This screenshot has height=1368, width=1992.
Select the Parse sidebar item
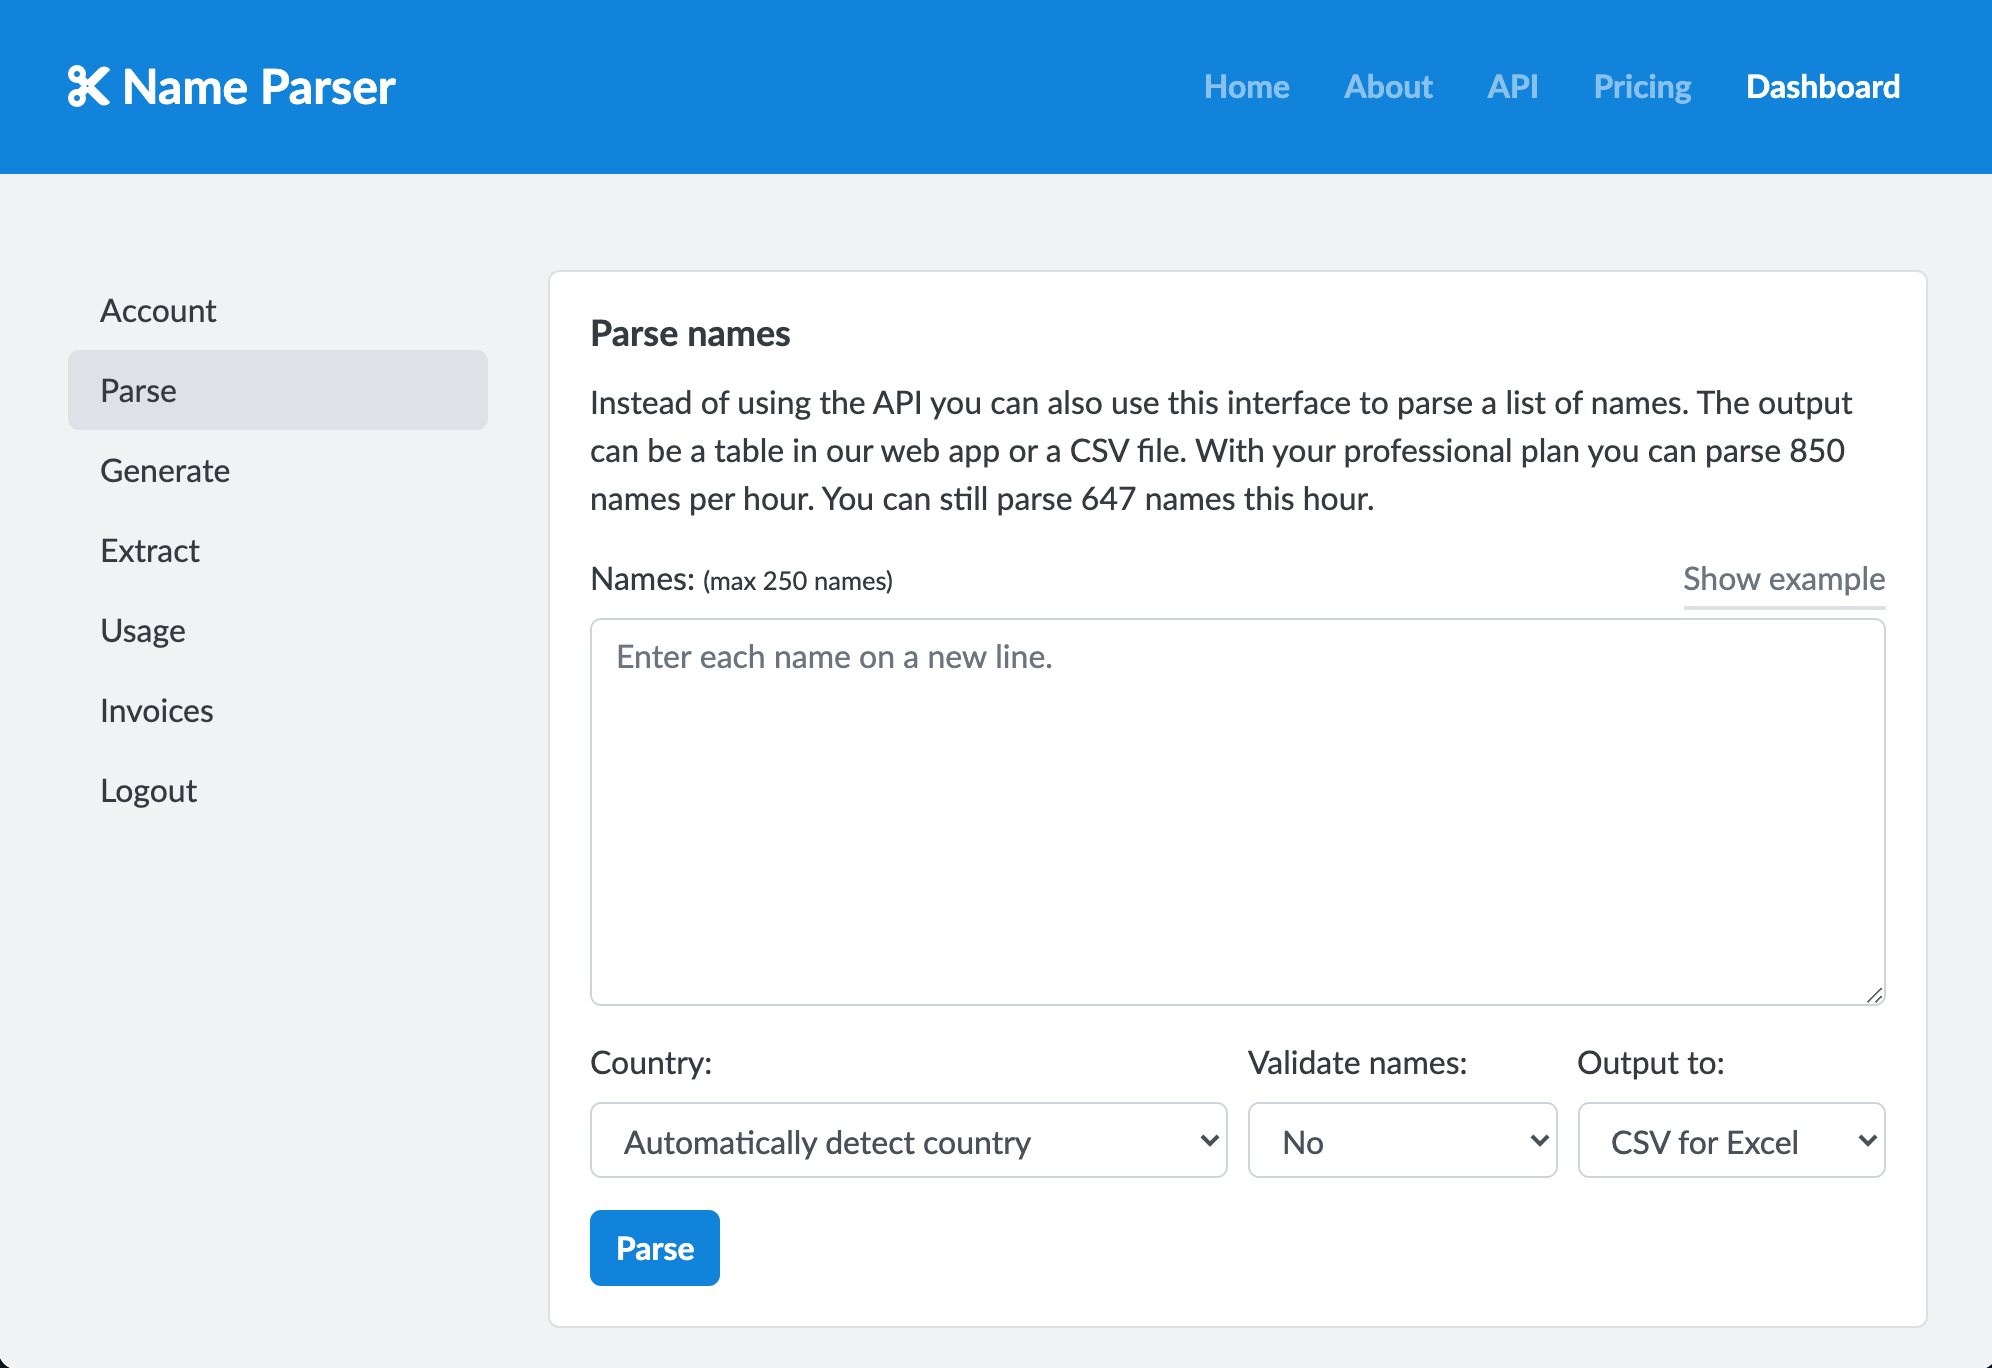137,390
